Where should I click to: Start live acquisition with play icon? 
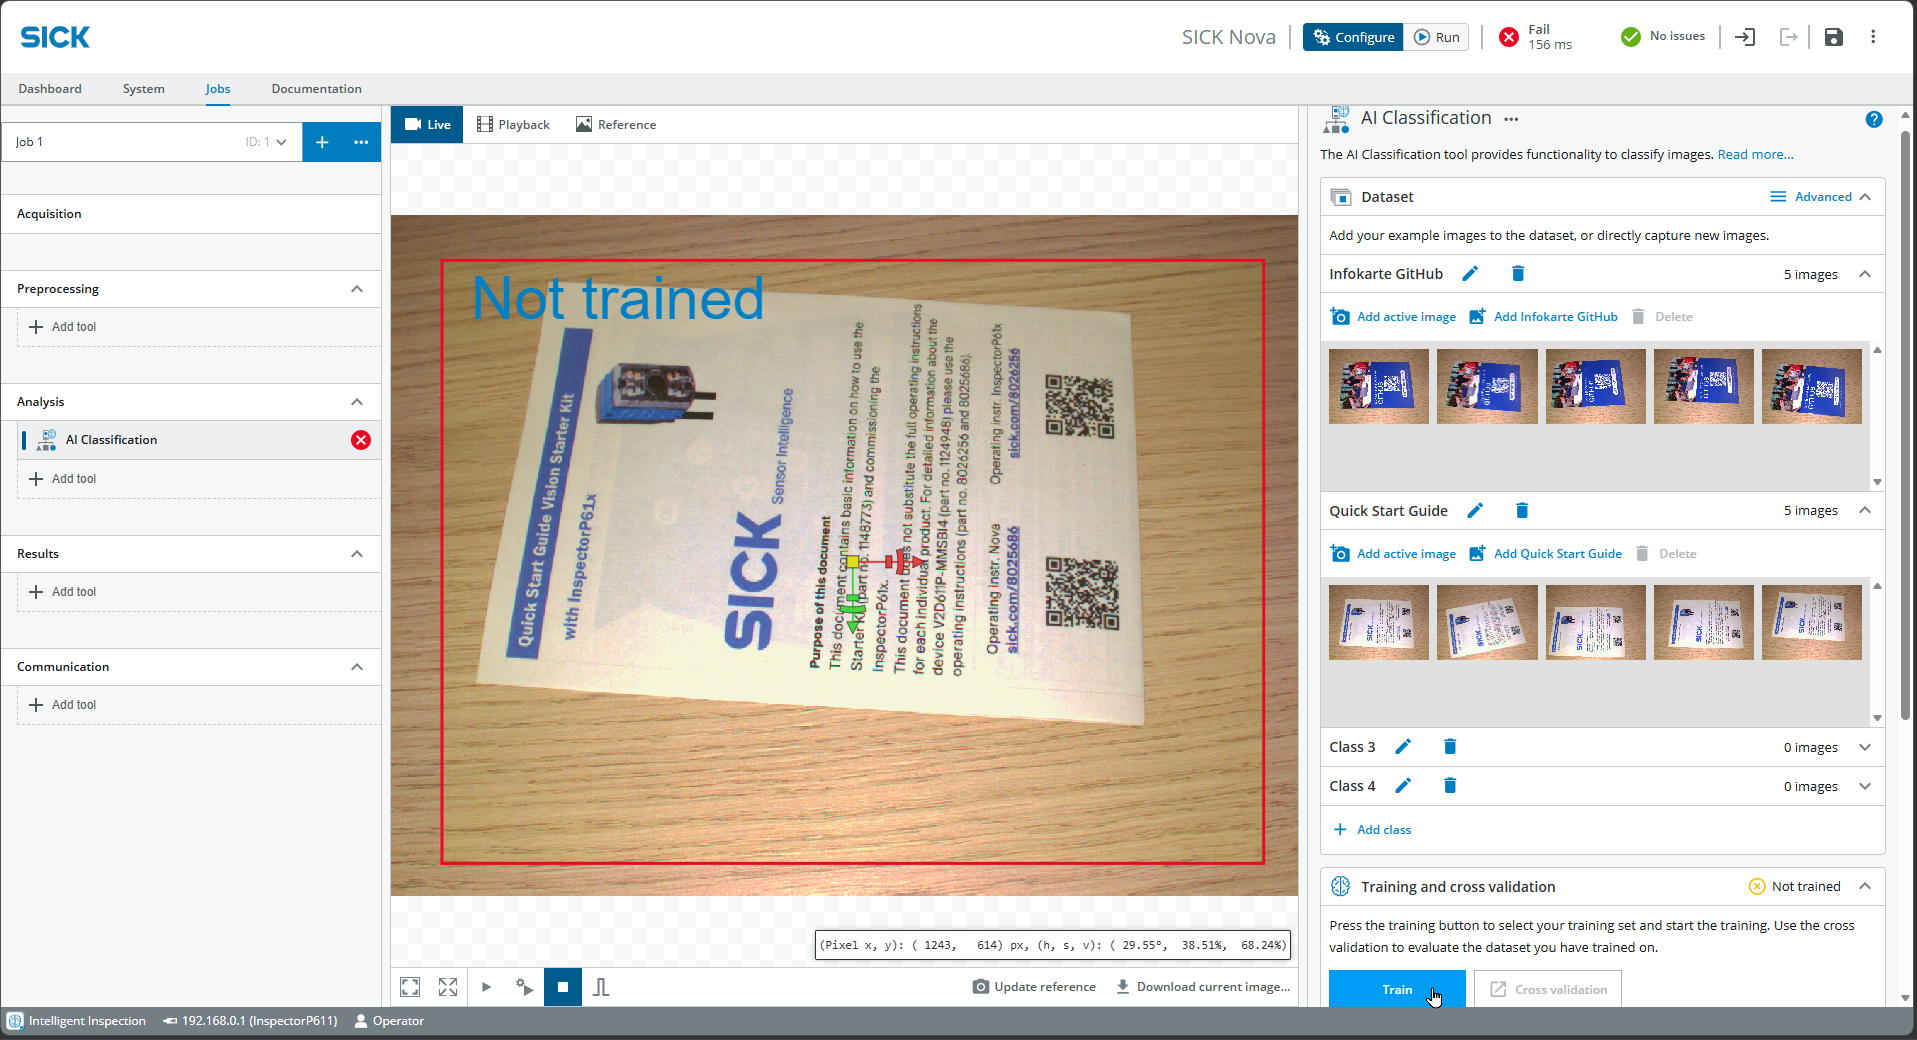point(486,987)
